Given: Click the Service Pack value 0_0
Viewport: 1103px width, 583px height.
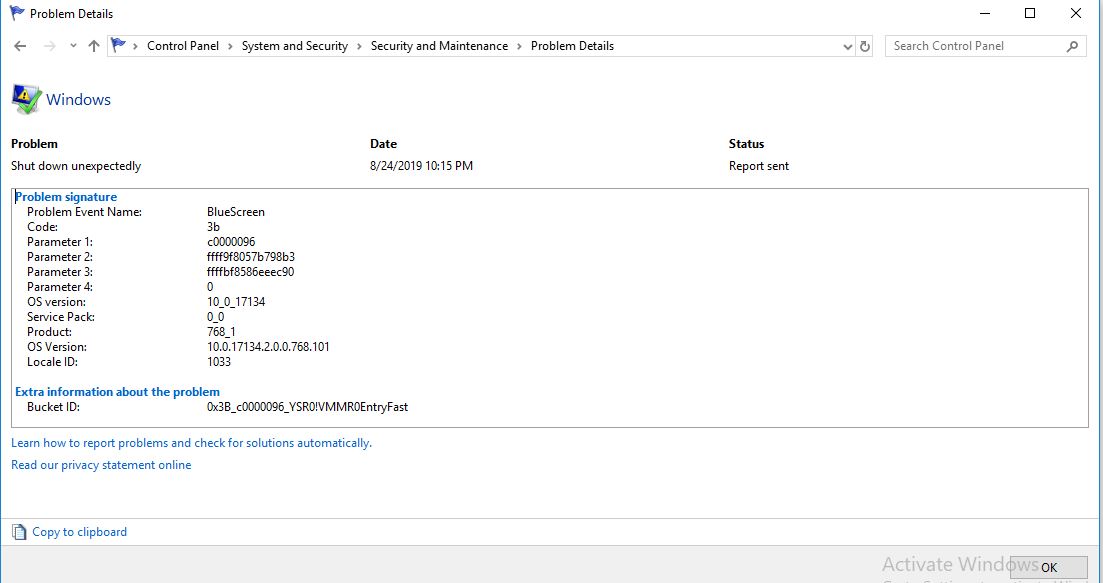Looking at the screenshot, I should click(x=215, y=316).
